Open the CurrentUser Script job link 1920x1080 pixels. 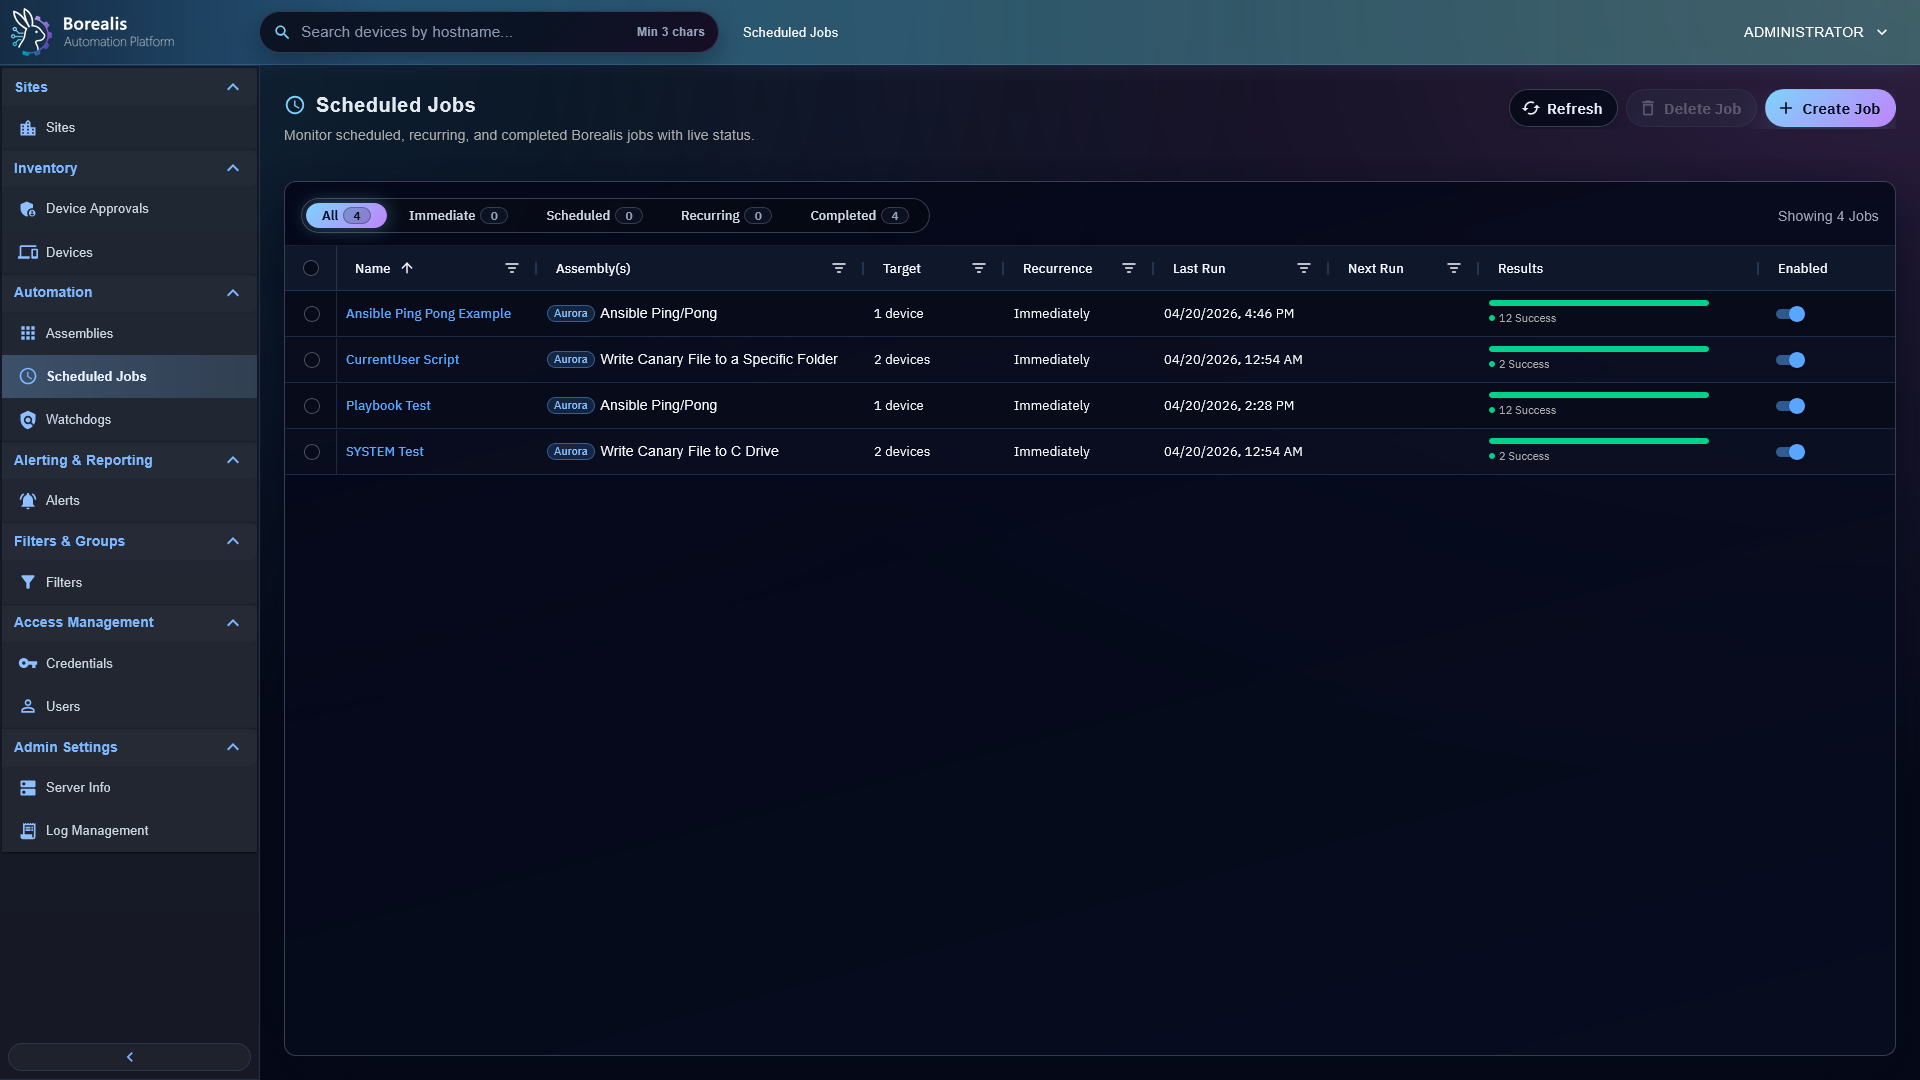tap(402, 360)
